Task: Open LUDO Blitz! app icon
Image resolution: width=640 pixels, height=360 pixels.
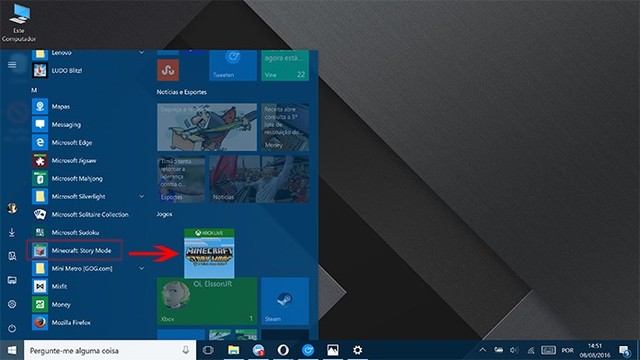Action: [x=40, y=71]
